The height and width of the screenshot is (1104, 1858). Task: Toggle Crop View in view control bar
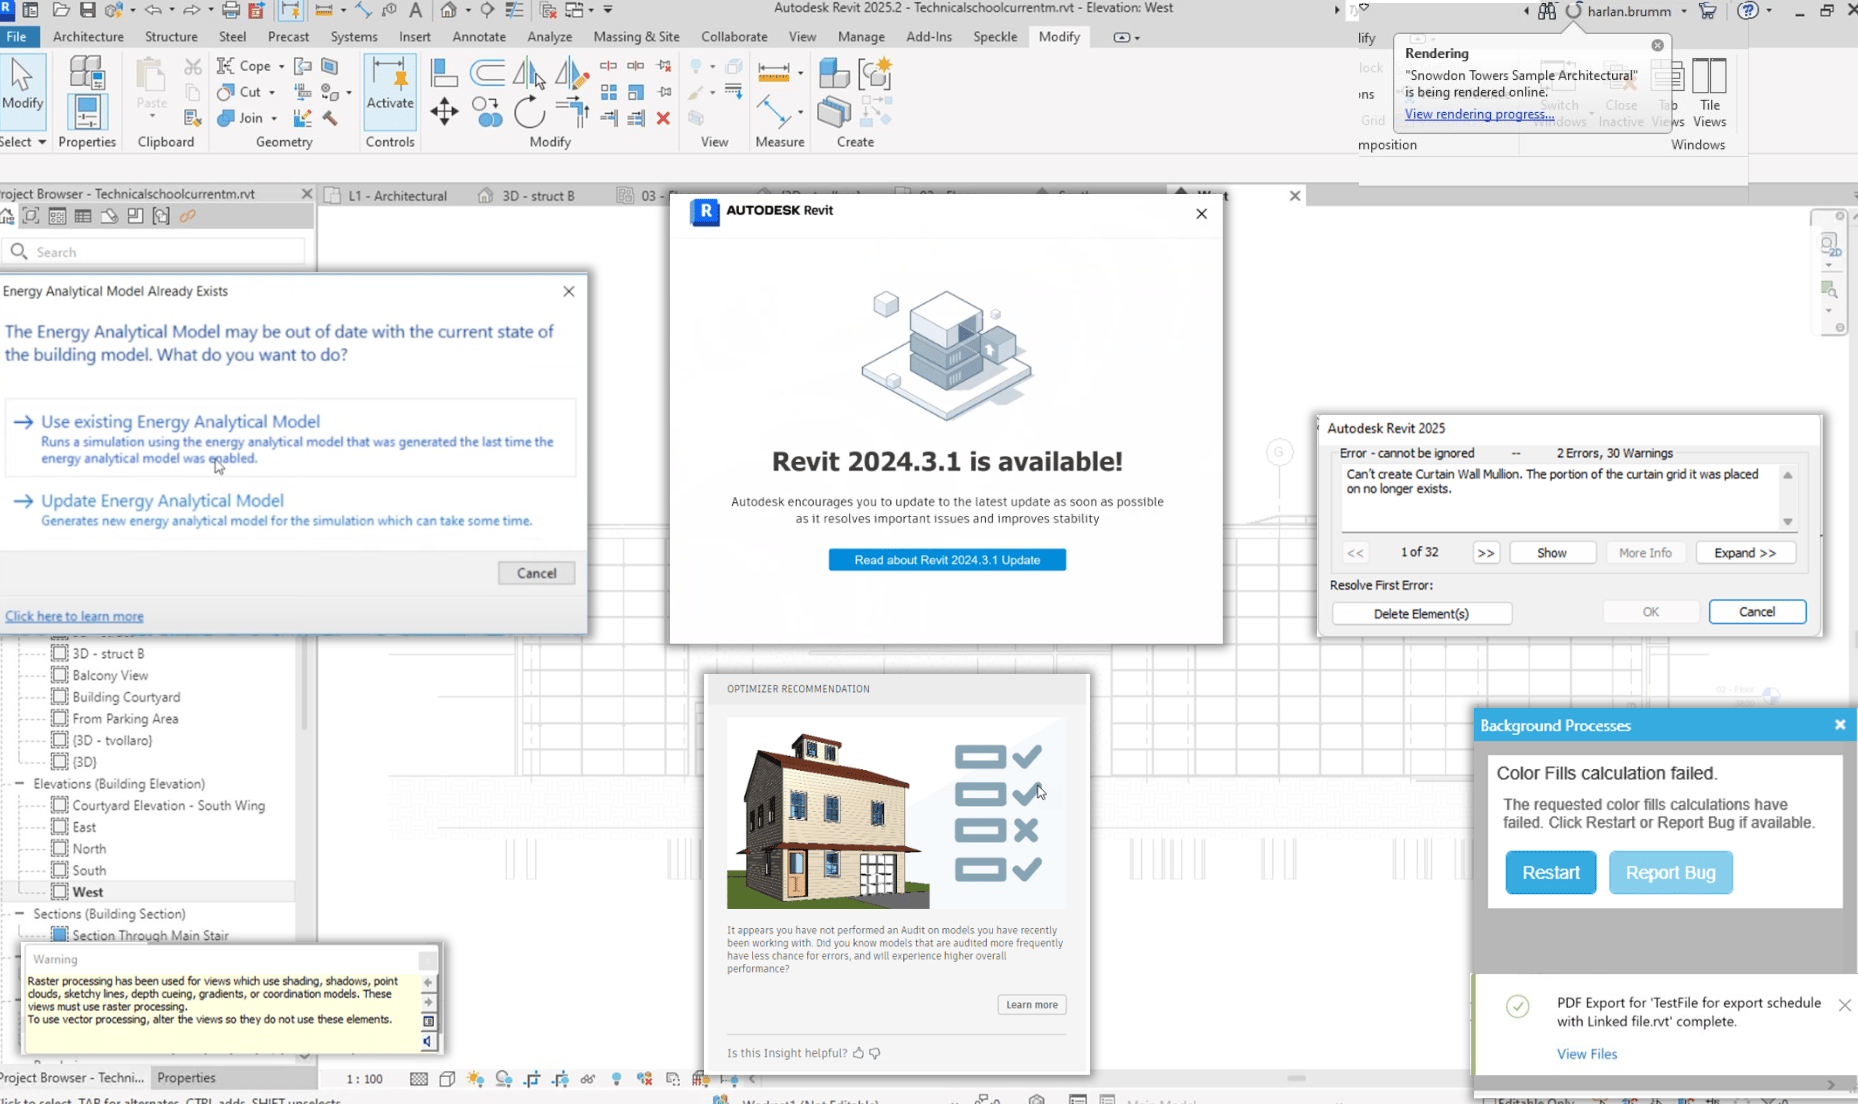click(x=532, y=1079)
